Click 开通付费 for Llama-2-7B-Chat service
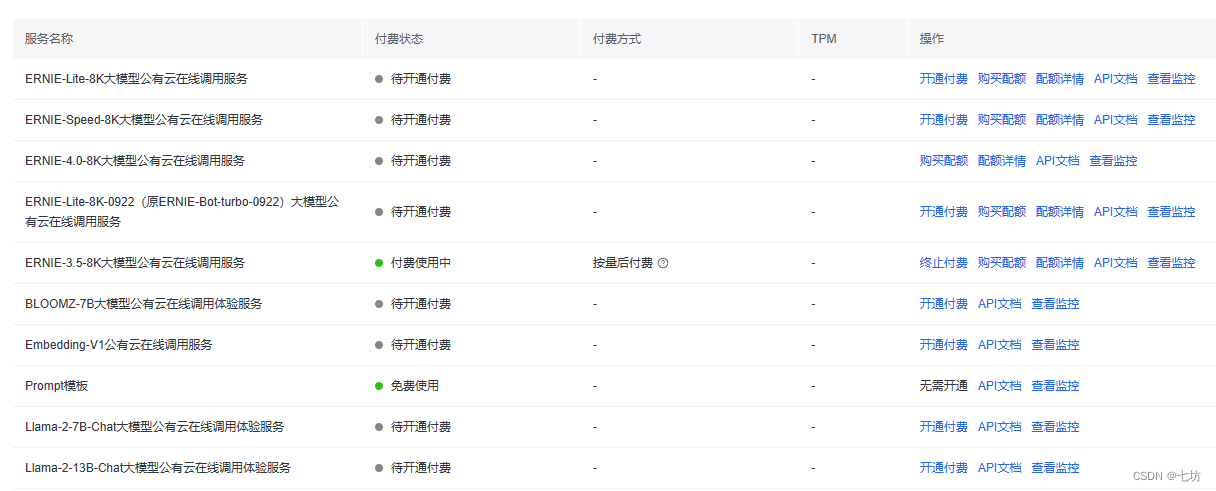1216x491 pixels. click(x=944, y=427)
